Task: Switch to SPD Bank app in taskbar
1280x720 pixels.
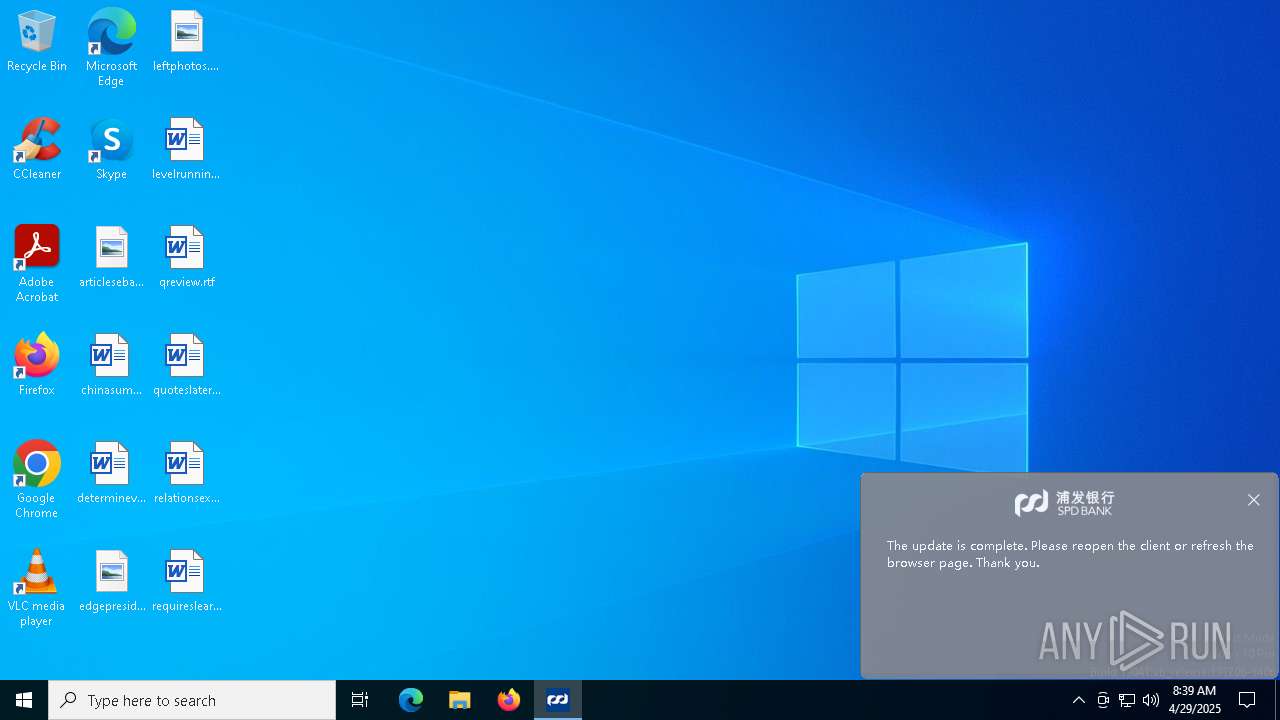Action: point(558,700)
